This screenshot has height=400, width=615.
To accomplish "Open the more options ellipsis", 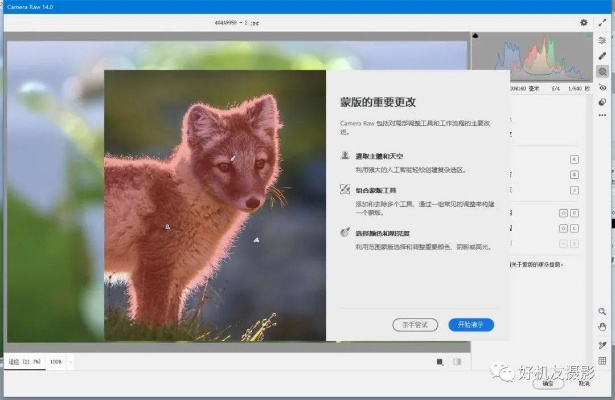I will (x=602, y=117).
